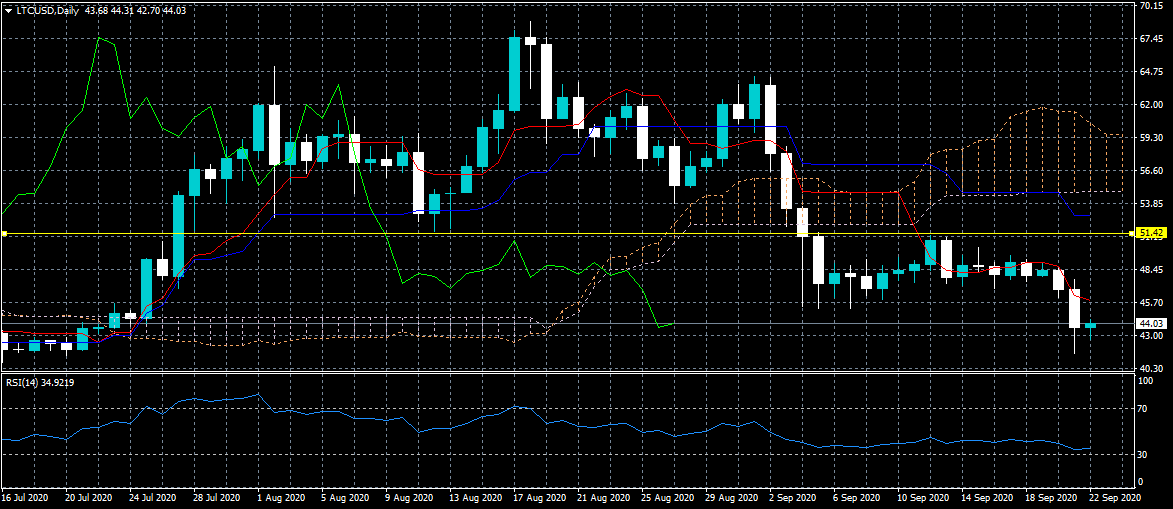The width and height of the screenshot is (1173, 509).
Task: Select the yellow horizontal line at 51.42
Action: (x=569, y=234)
